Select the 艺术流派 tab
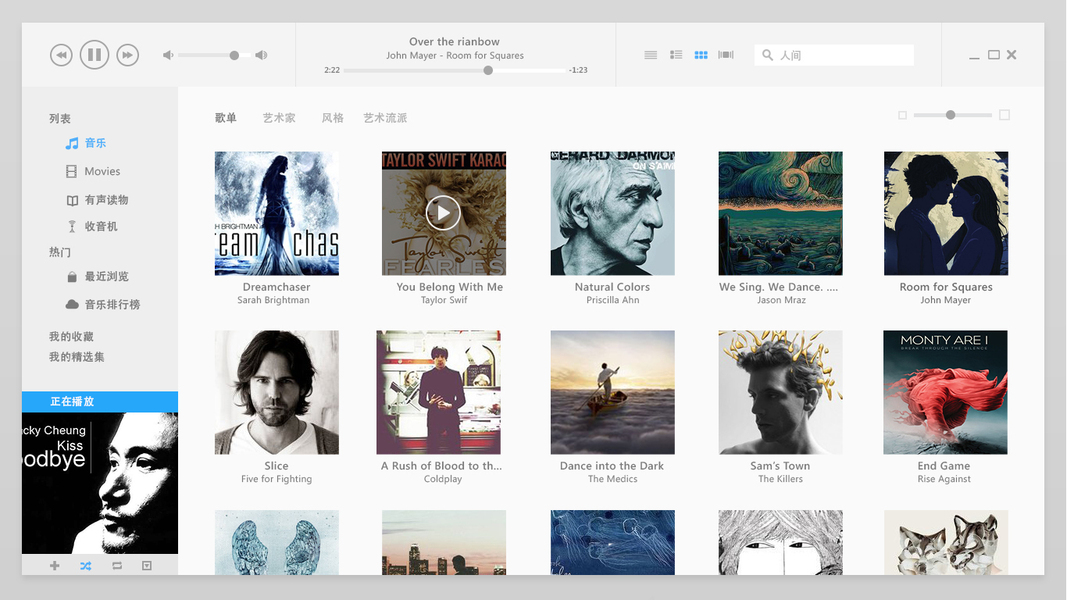The image size is (1067, 600). coord(385,118)
